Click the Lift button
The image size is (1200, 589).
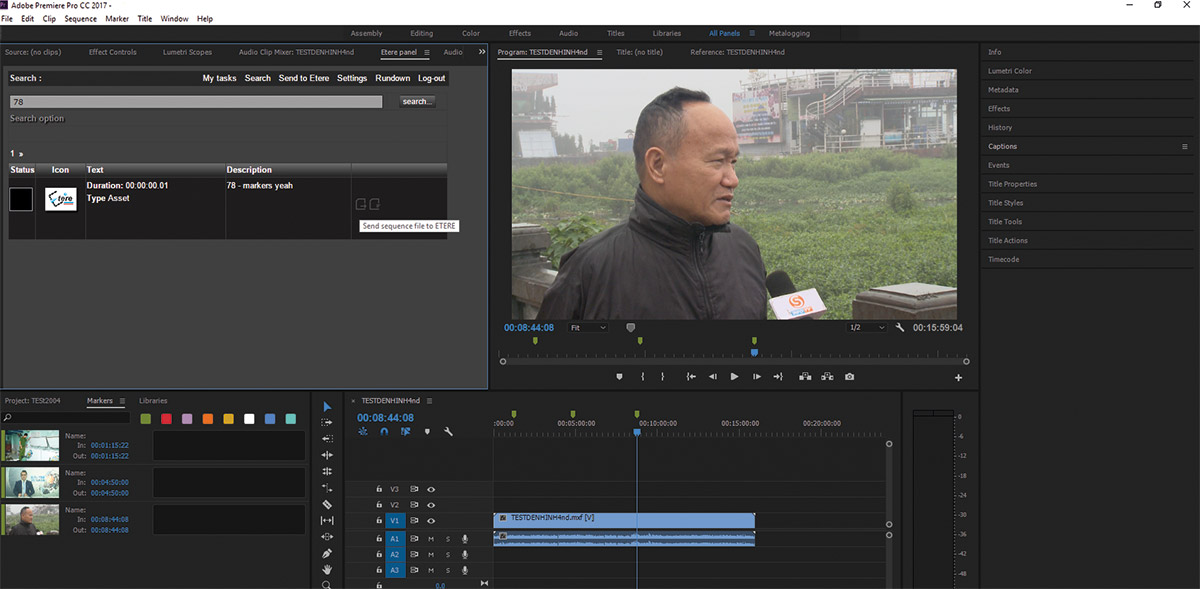805,377
